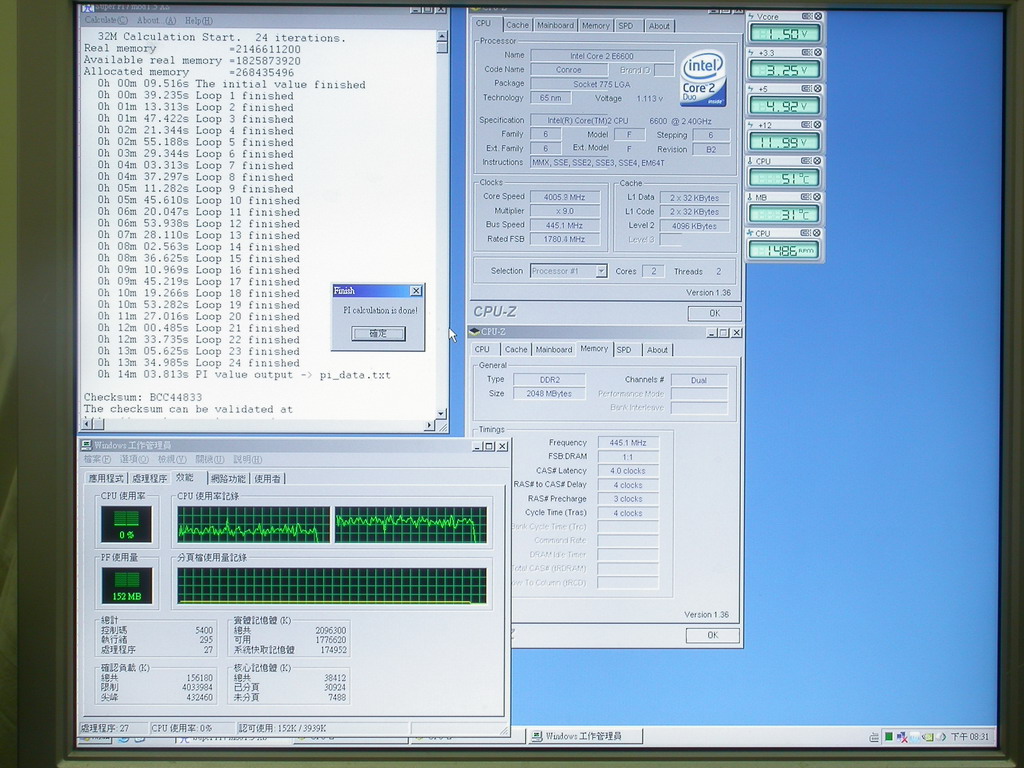Open settings icon on the +5 voltage widget
The height and width of the screenshot is (768, 1024).
pyautogui.click(x=807, y=88)
